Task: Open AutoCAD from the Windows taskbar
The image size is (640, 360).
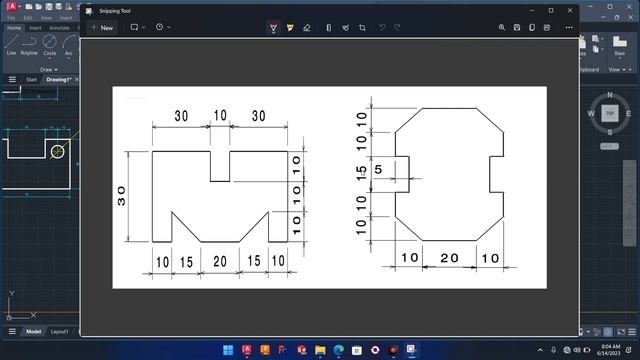Action: (x=247, y=350)
